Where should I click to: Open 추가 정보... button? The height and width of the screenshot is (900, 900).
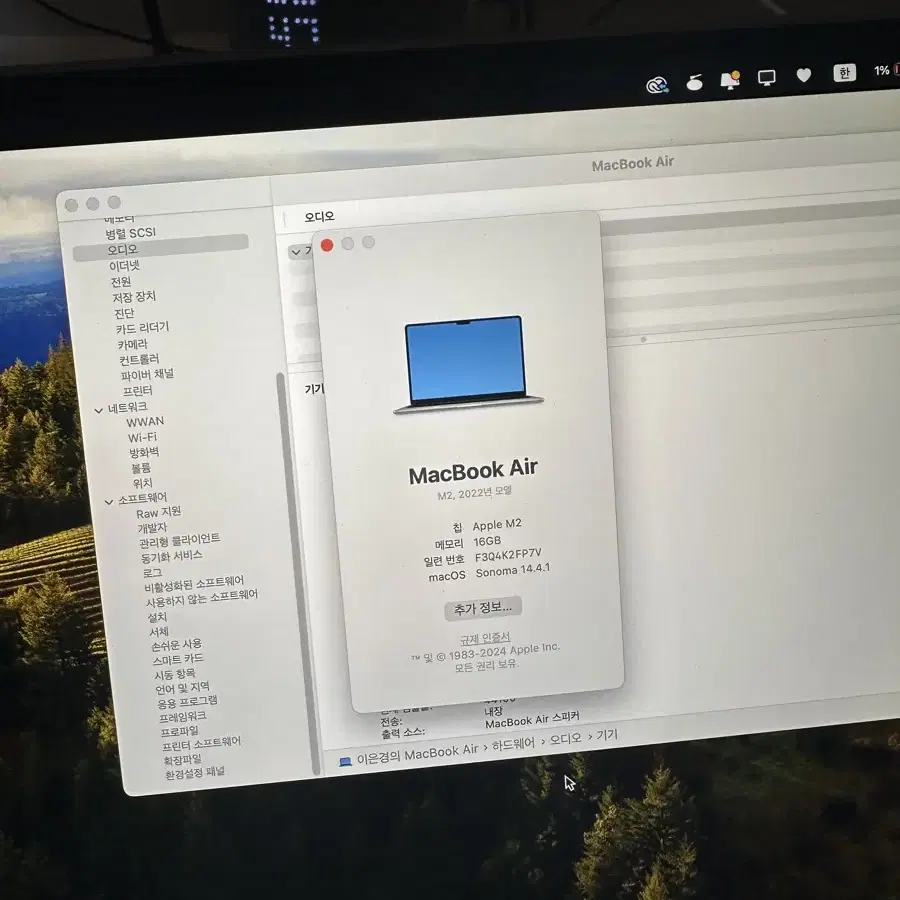point(483,608)
